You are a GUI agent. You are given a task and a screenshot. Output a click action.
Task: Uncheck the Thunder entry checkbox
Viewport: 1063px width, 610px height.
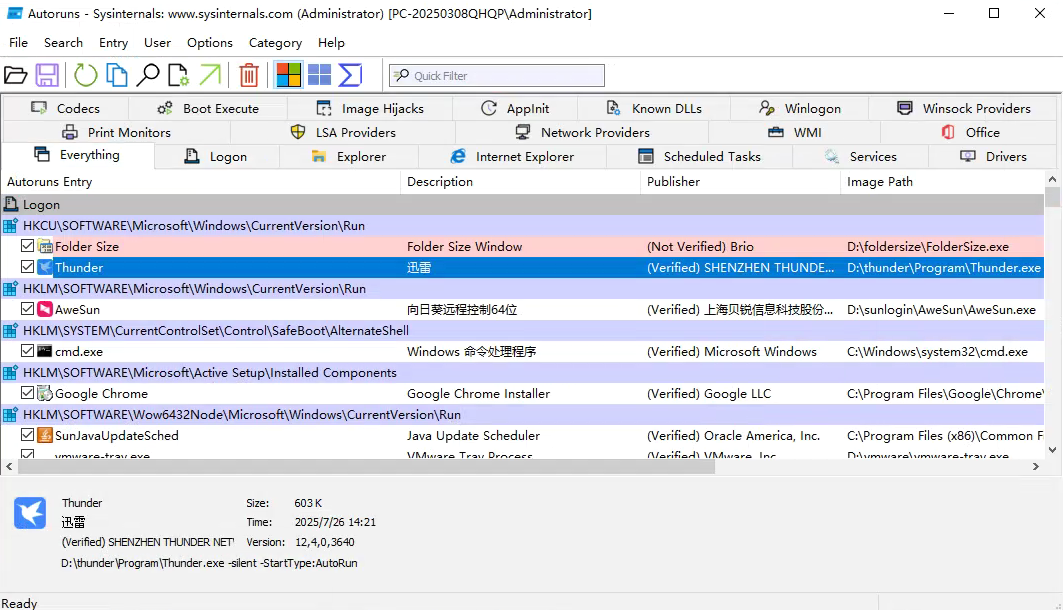click(x=27, y=267)
